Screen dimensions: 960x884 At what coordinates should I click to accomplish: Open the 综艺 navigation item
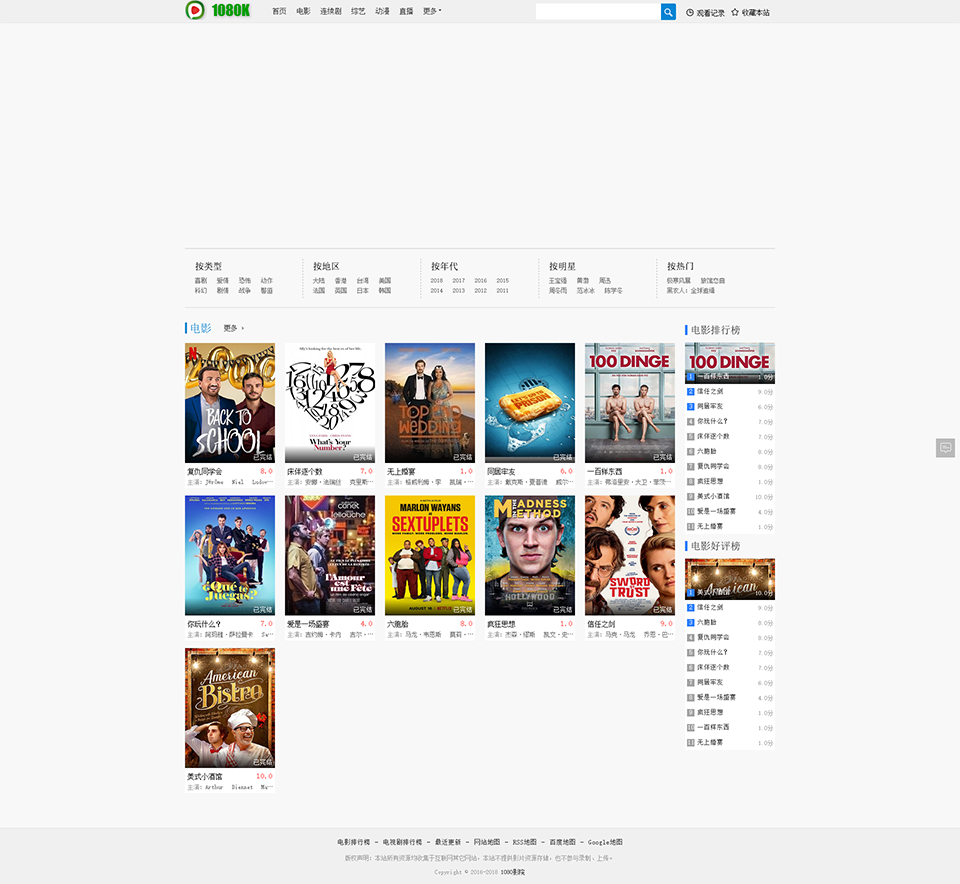358,11
